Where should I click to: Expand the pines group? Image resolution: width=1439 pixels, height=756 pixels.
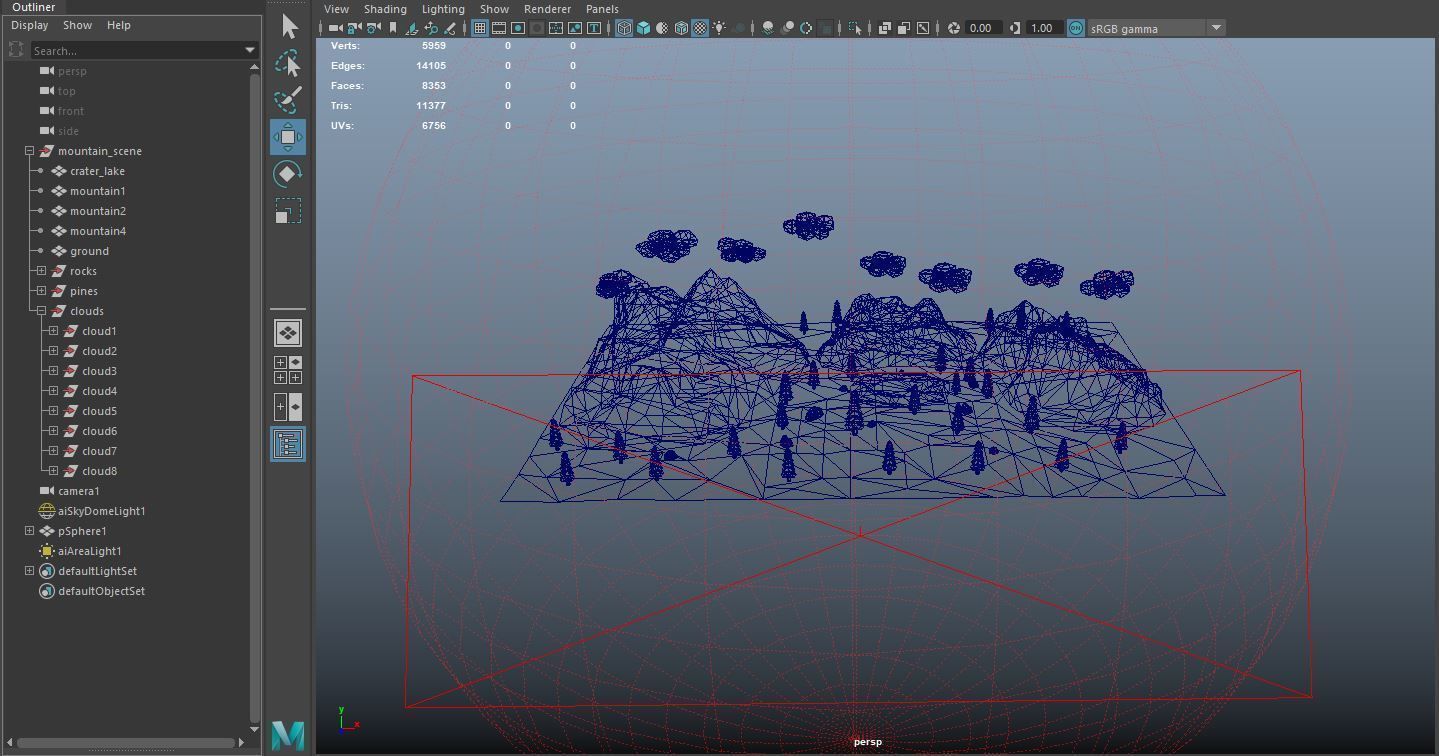coord(41,291)
